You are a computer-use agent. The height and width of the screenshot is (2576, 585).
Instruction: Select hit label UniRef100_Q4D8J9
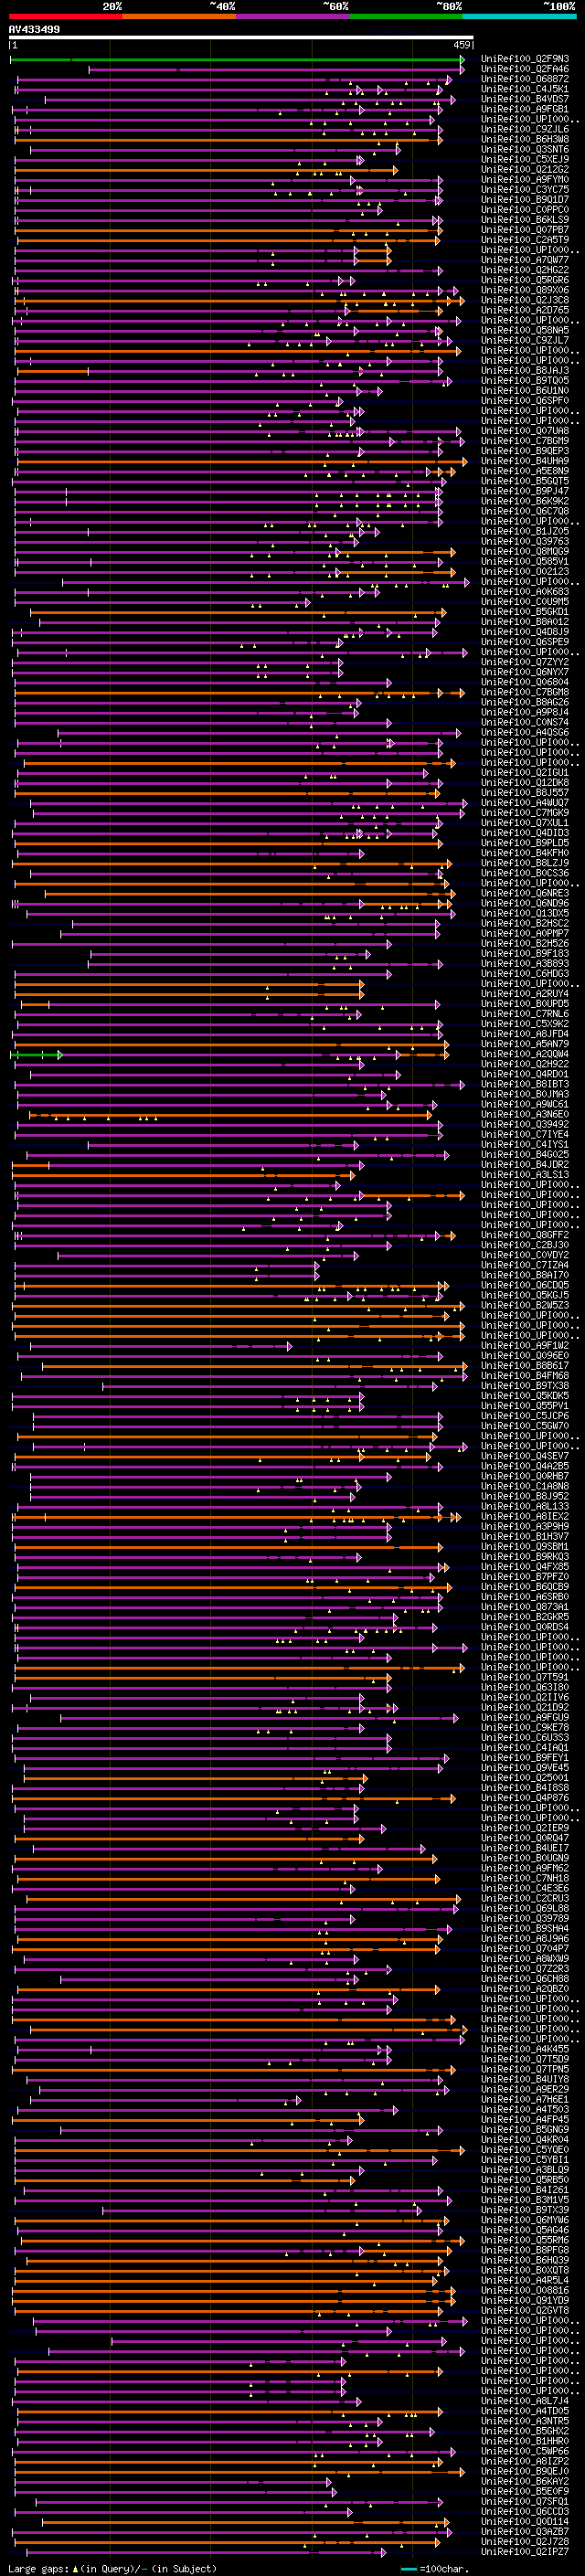(525, 632)
